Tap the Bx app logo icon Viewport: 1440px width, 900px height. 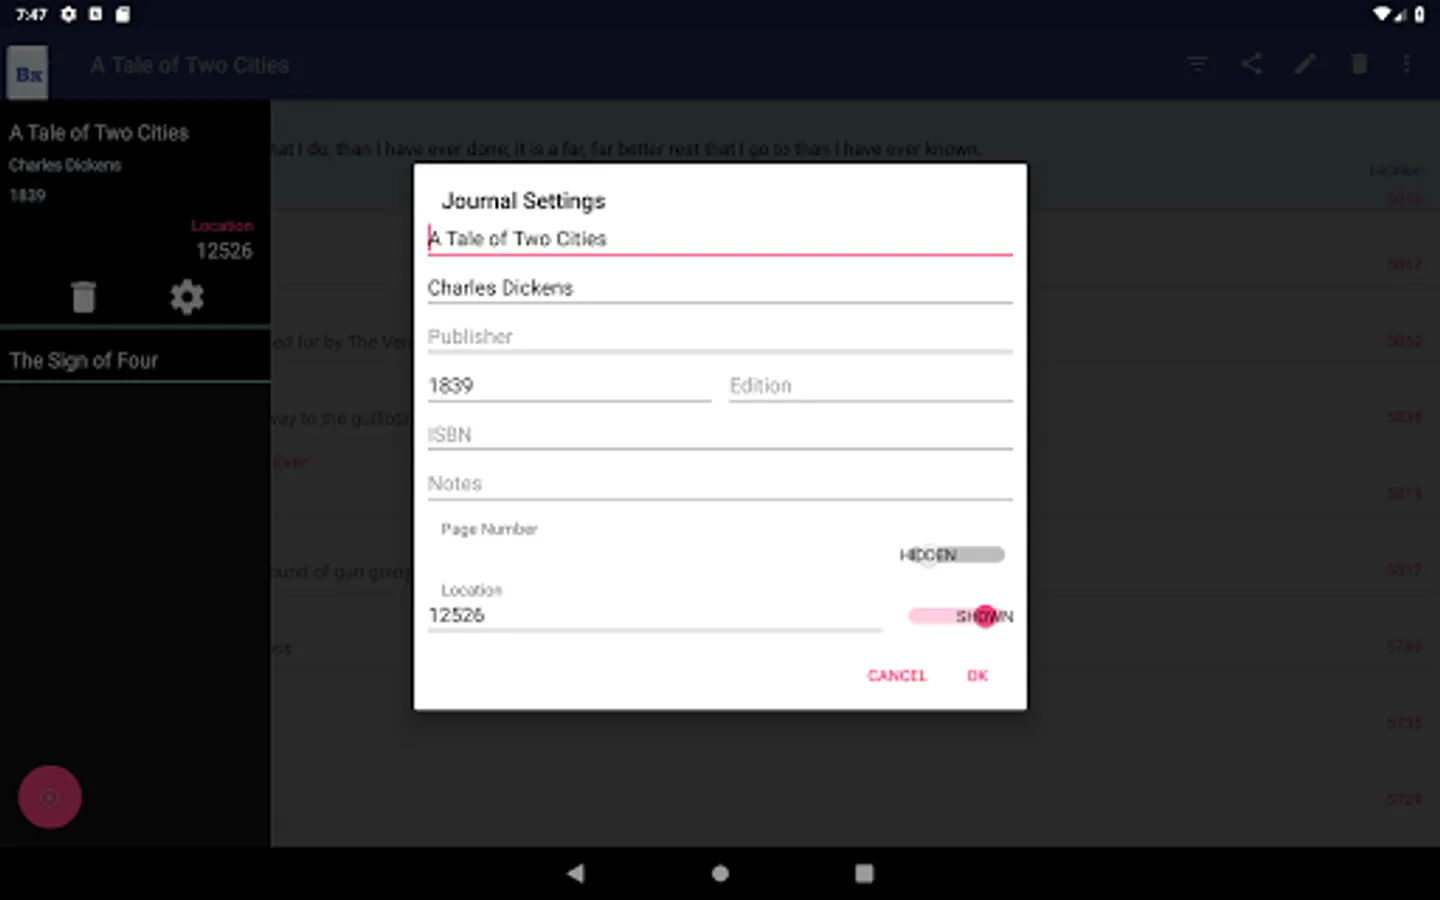point(28,73)
